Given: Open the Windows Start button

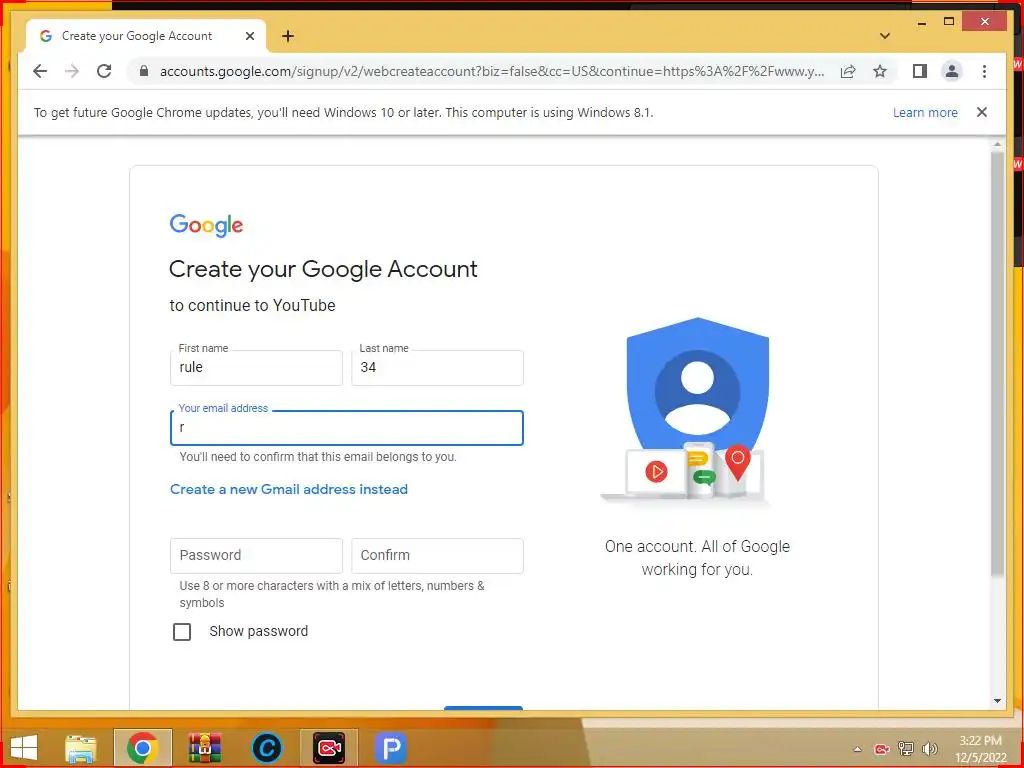Looking at the screenshot, I should pos(24,748).
